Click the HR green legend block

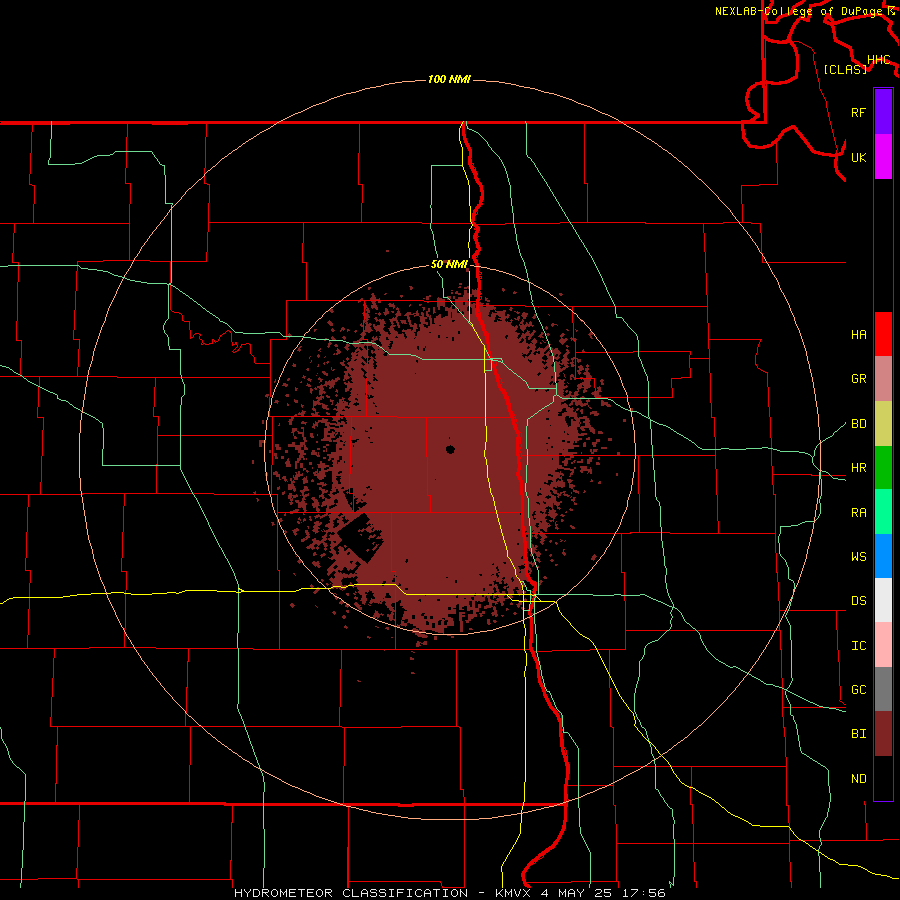(x=883, y=468)
